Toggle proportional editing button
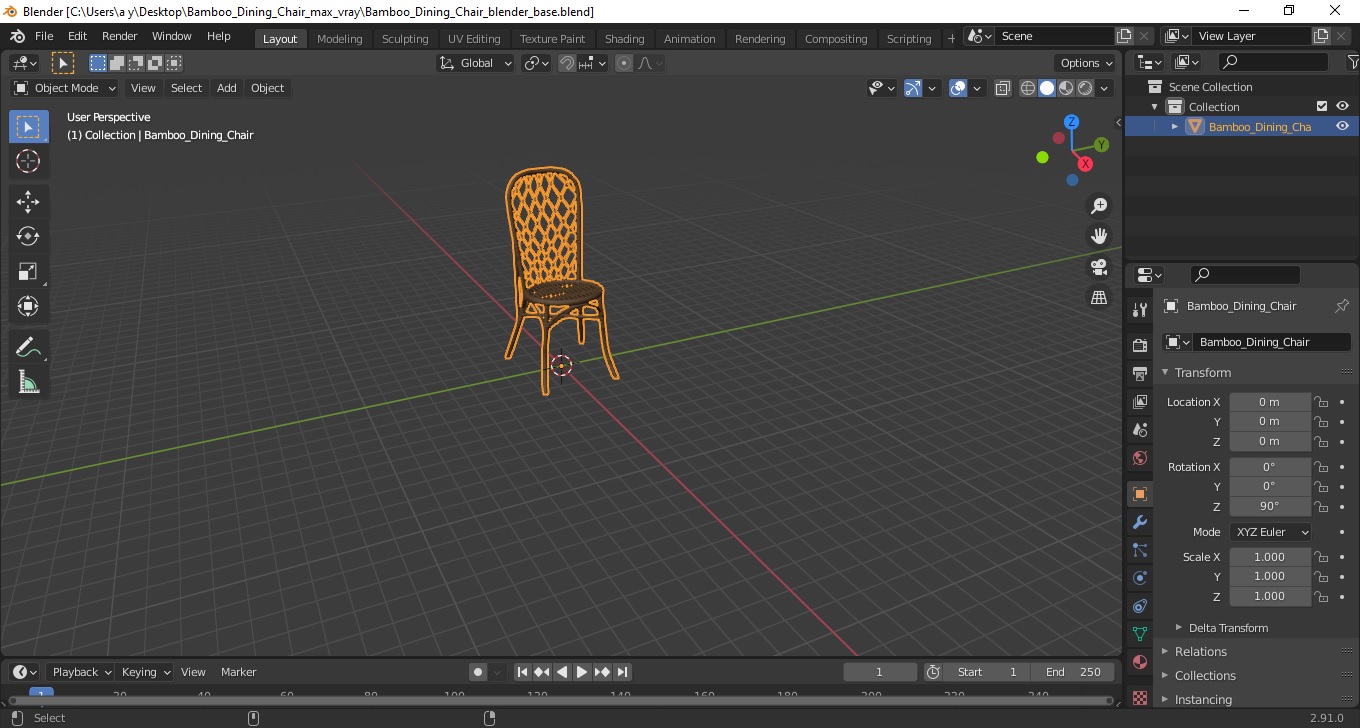The width and height of the screenshot is (1360, 728). coord(624,63)
